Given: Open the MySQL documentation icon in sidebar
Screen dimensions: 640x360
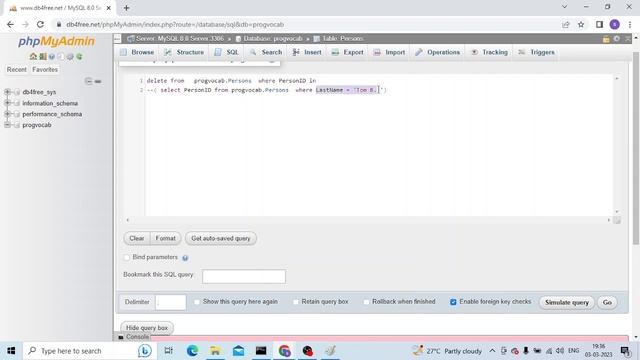Looking at the screenshot, I should [x=61, y=56].
